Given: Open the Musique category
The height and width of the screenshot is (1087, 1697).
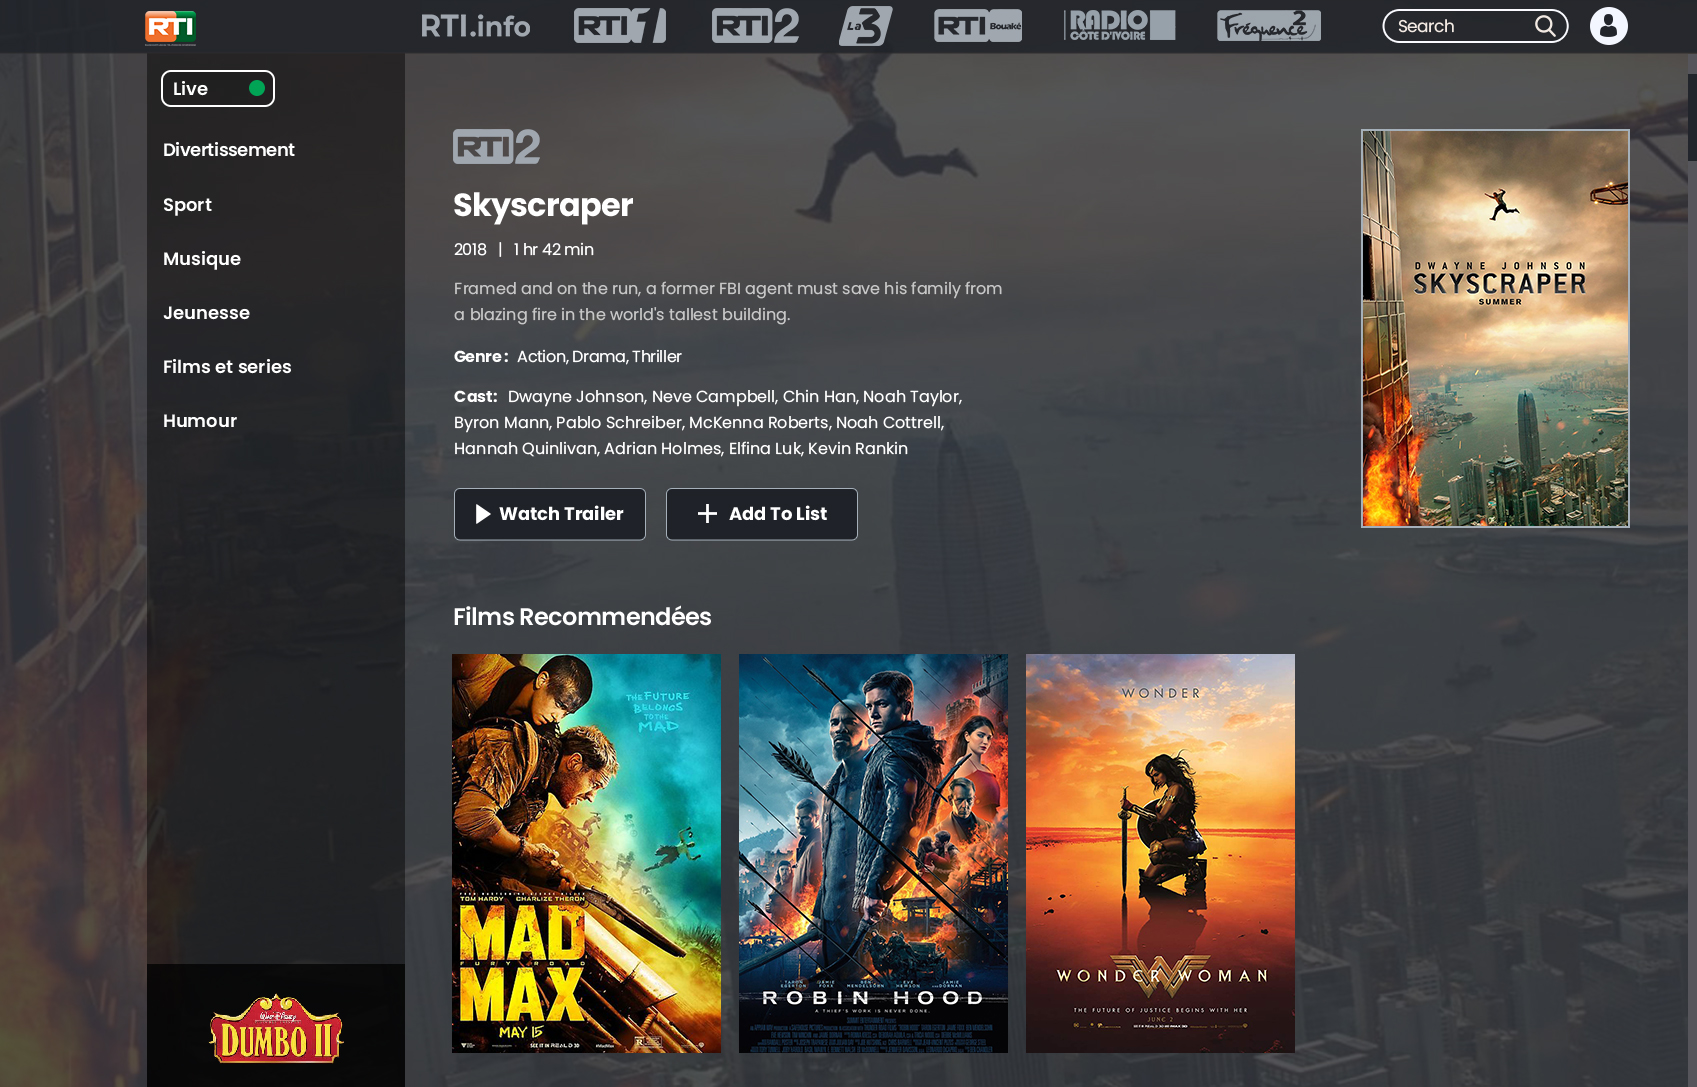Looking at the screenshot, I should click(202, 259).
